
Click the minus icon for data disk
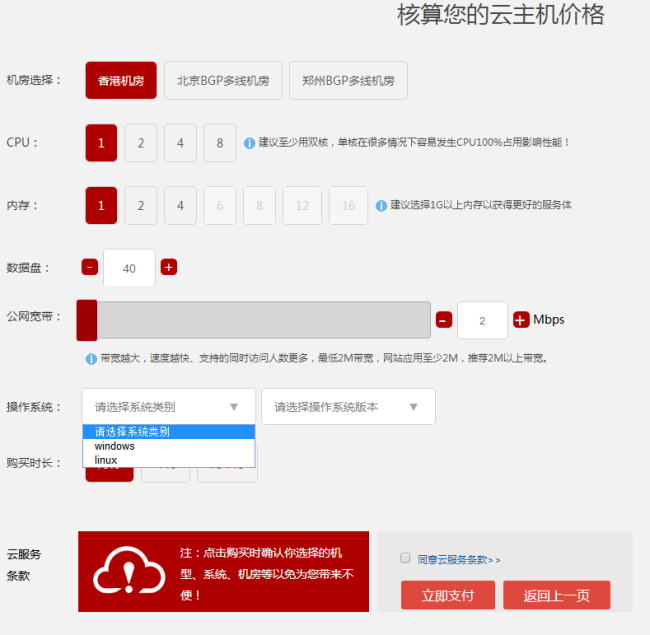(90, 267)
